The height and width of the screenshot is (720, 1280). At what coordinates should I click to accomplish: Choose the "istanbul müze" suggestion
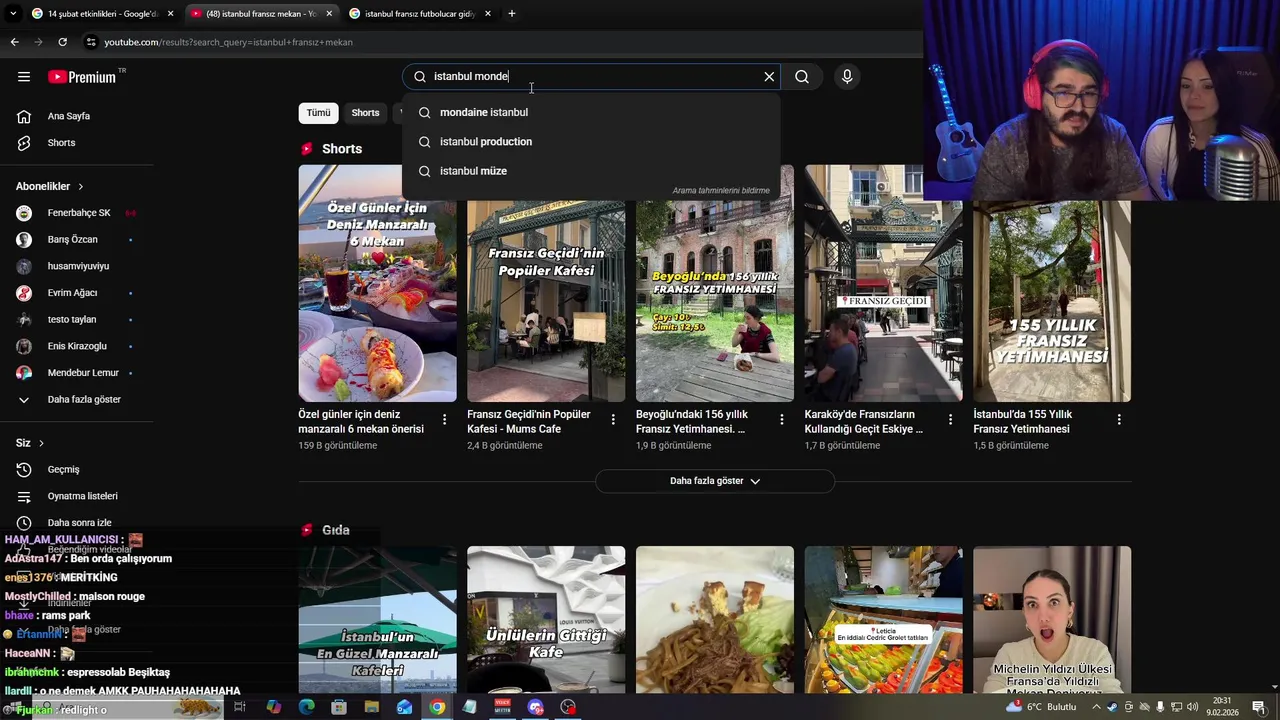coord(591,171)
